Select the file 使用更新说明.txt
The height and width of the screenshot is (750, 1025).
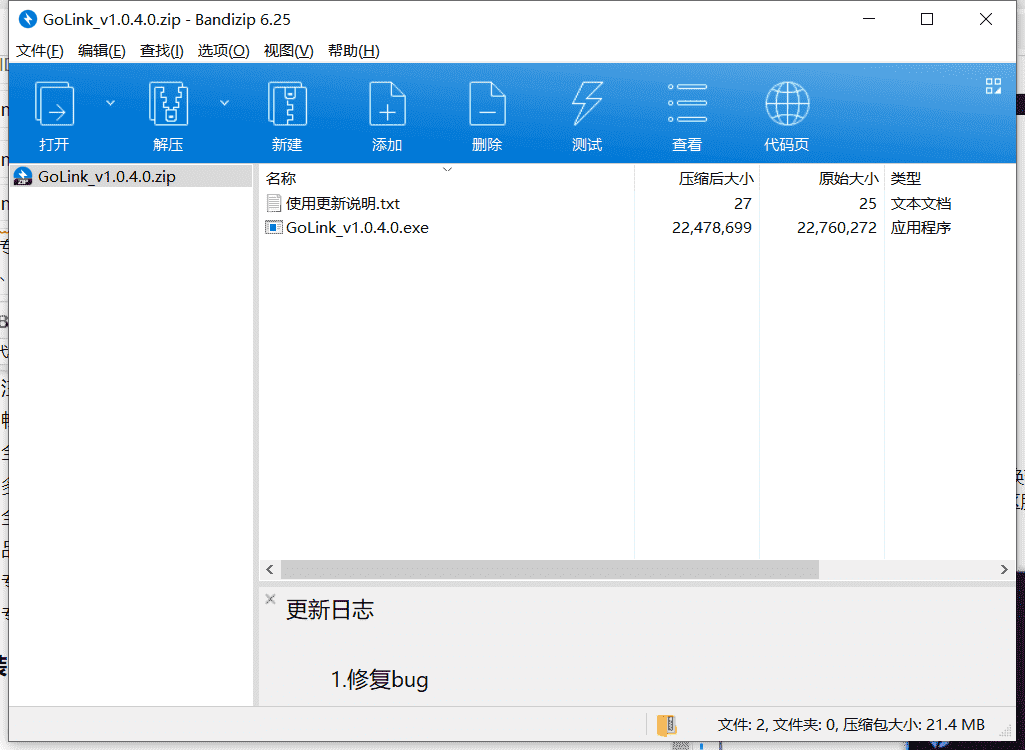343,203
